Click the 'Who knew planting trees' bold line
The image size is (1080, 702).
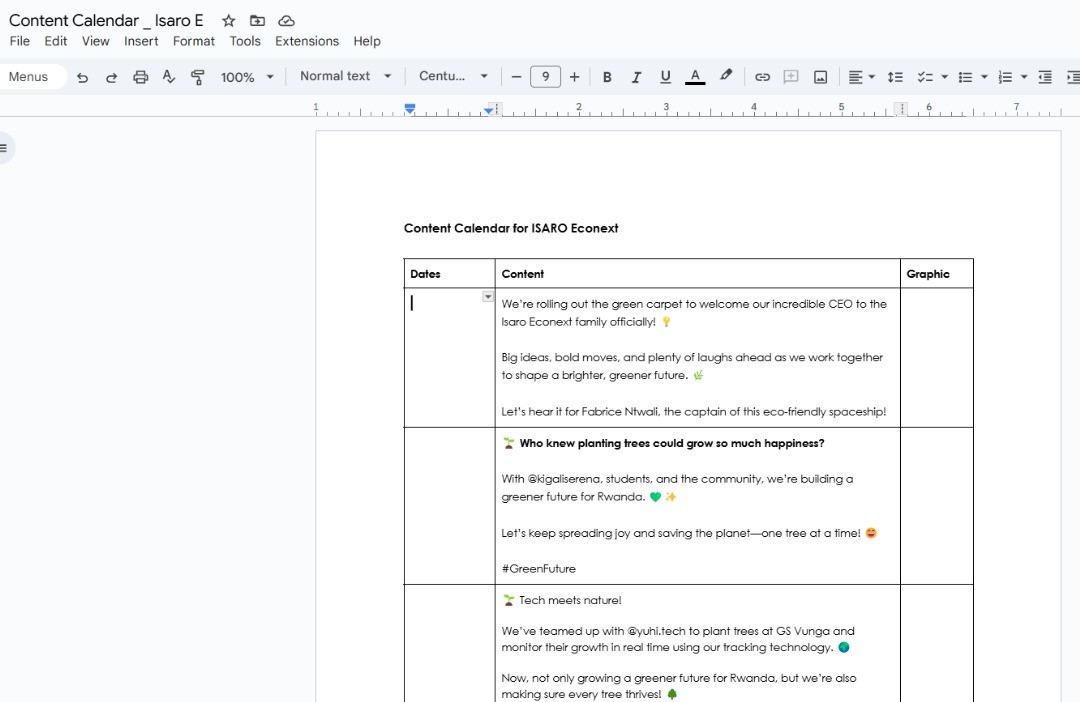[672, 443]
